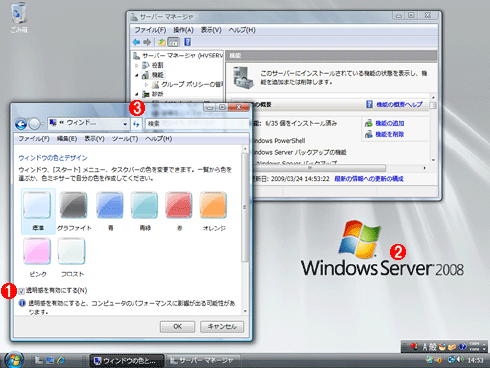490x368 pixels.
Task: Open ヘルプ(H) menu in Server Manager
Action: 242,30
